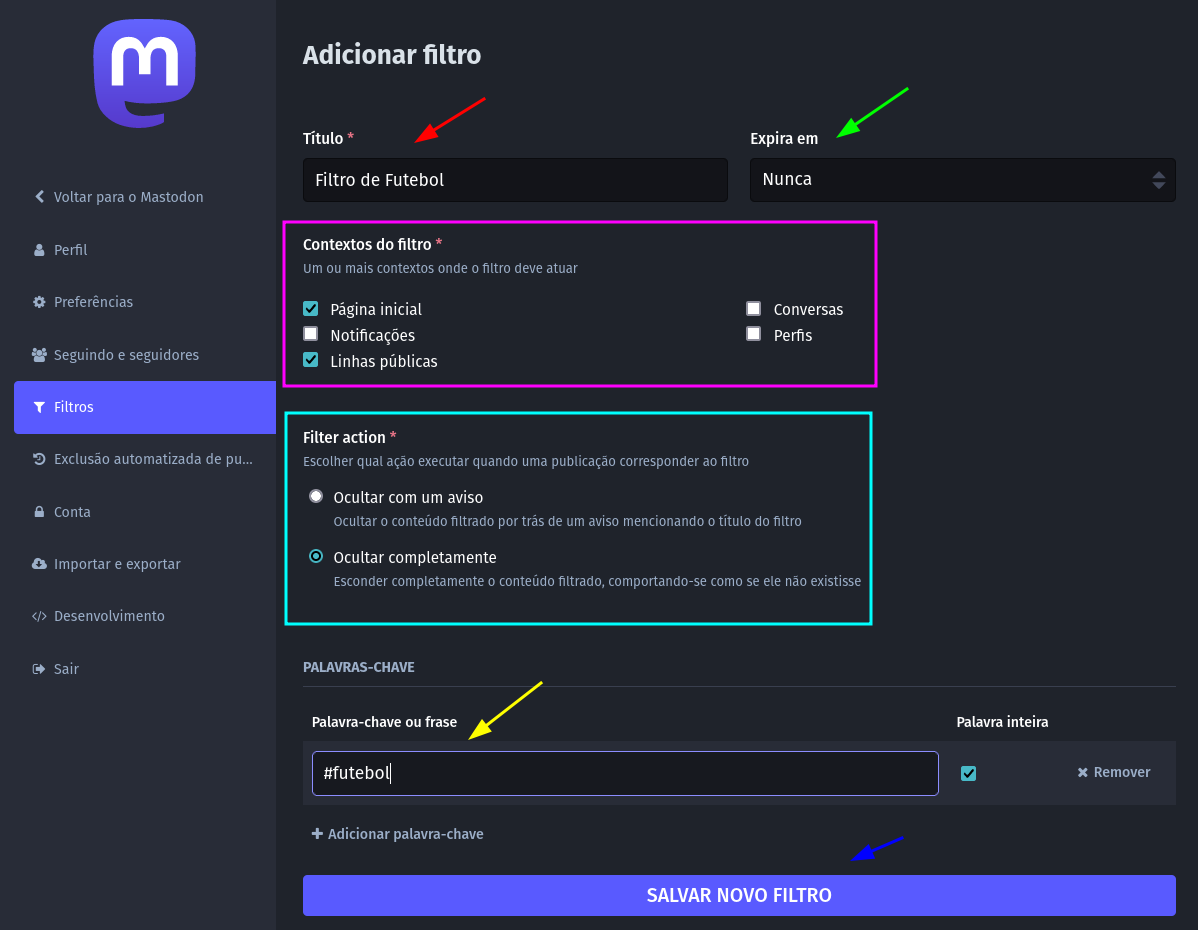Viewport: 1198px width, 930px height.
Task: Select the Filtros sidebar item
Action: (144, 407)
